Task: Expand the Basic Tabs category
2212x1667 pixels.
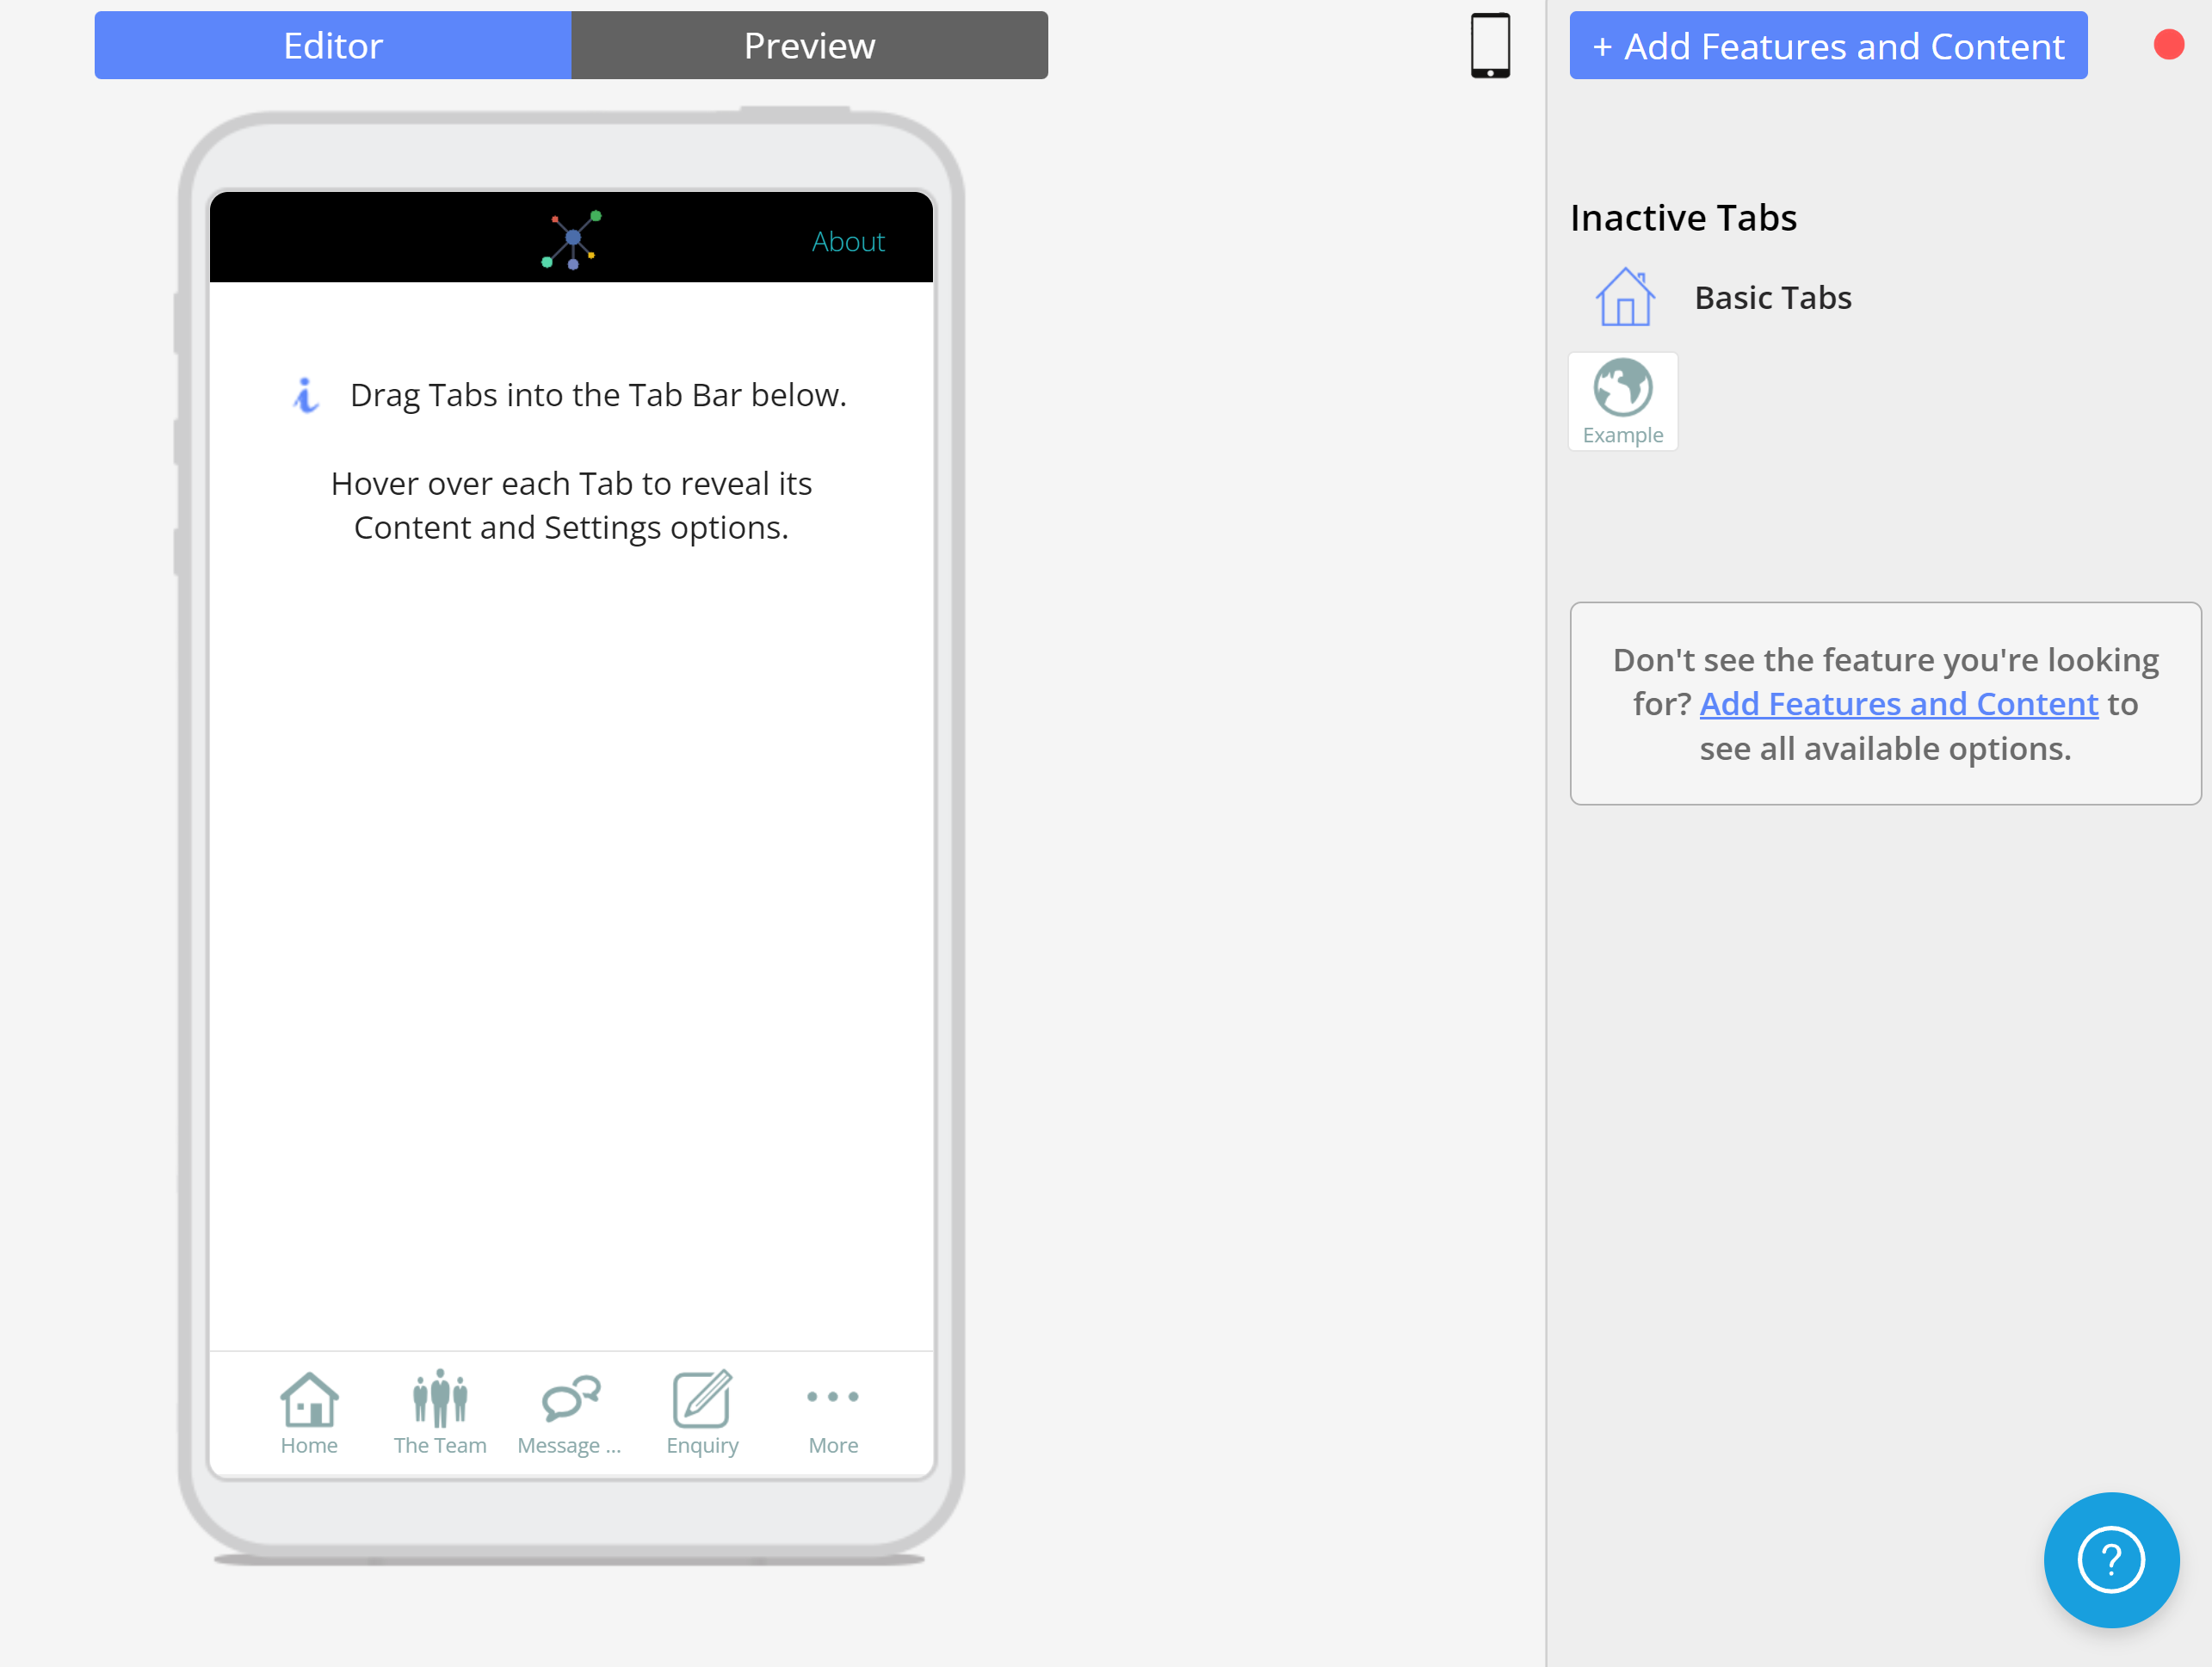Action: pyautogui.click(x=1772, y=298)
